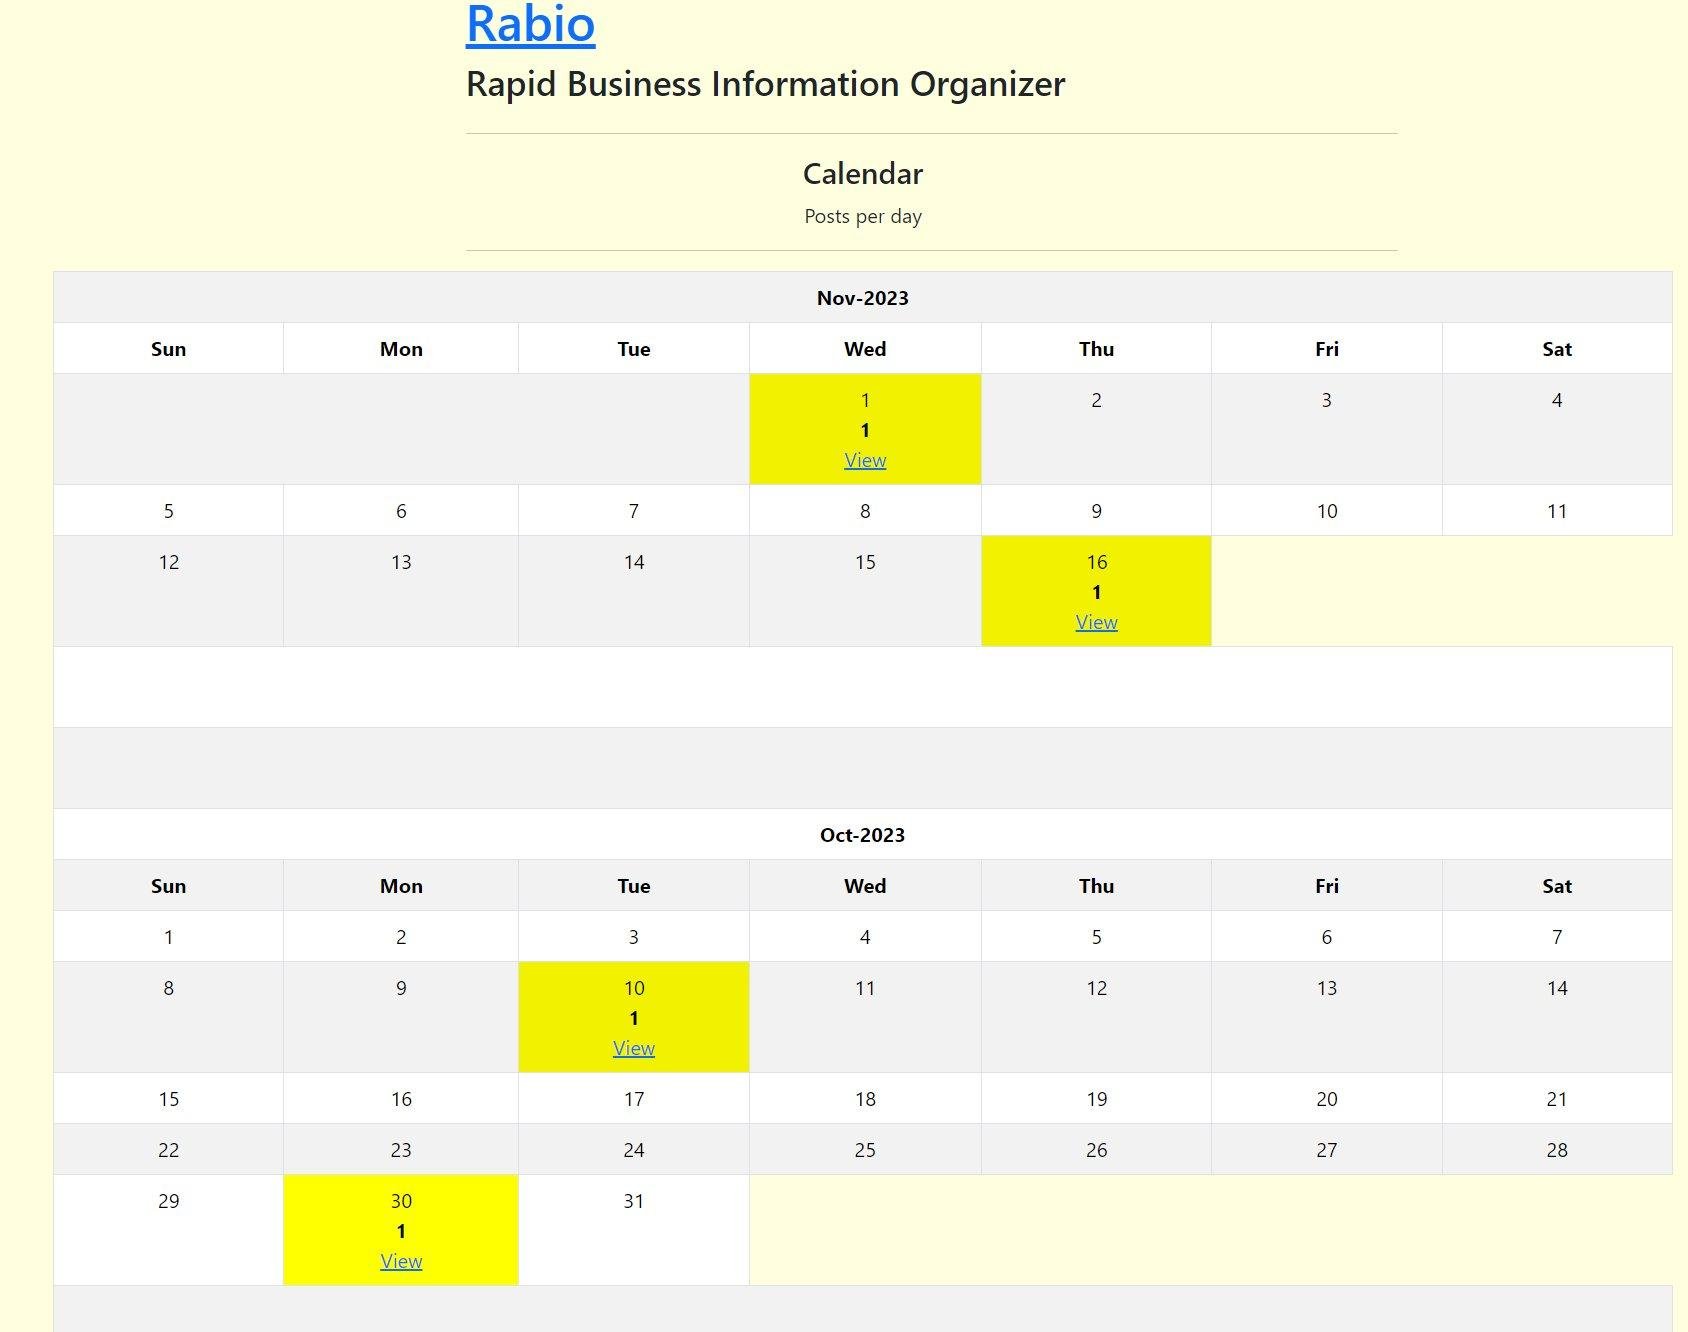Click the Oct-2023 month header
The image size is (1688, 1332).
[x=863, y=835]
